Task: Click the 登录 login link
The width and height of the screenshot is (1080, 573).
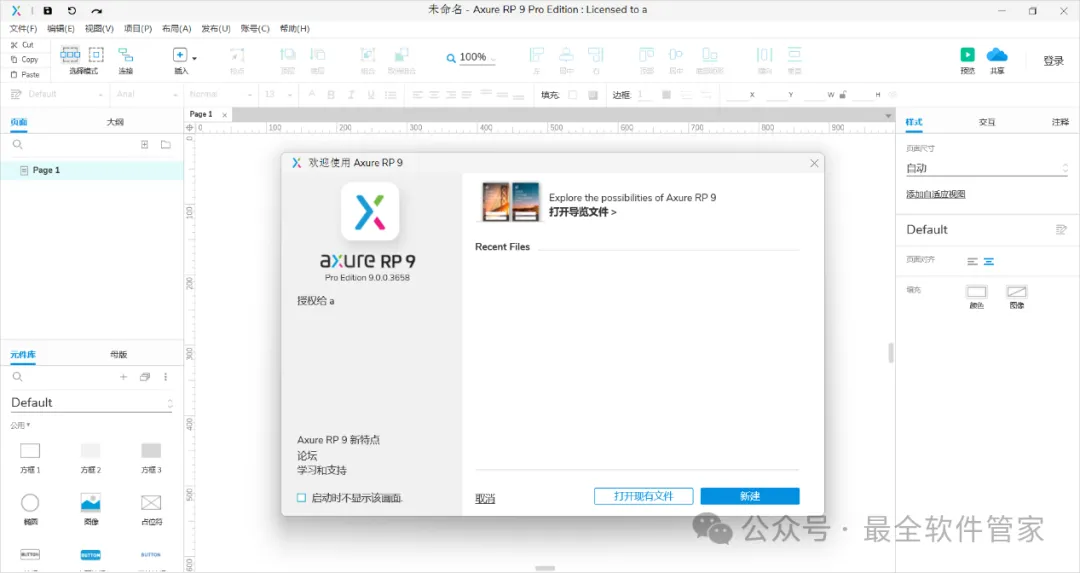Action: coord(1053,61)
